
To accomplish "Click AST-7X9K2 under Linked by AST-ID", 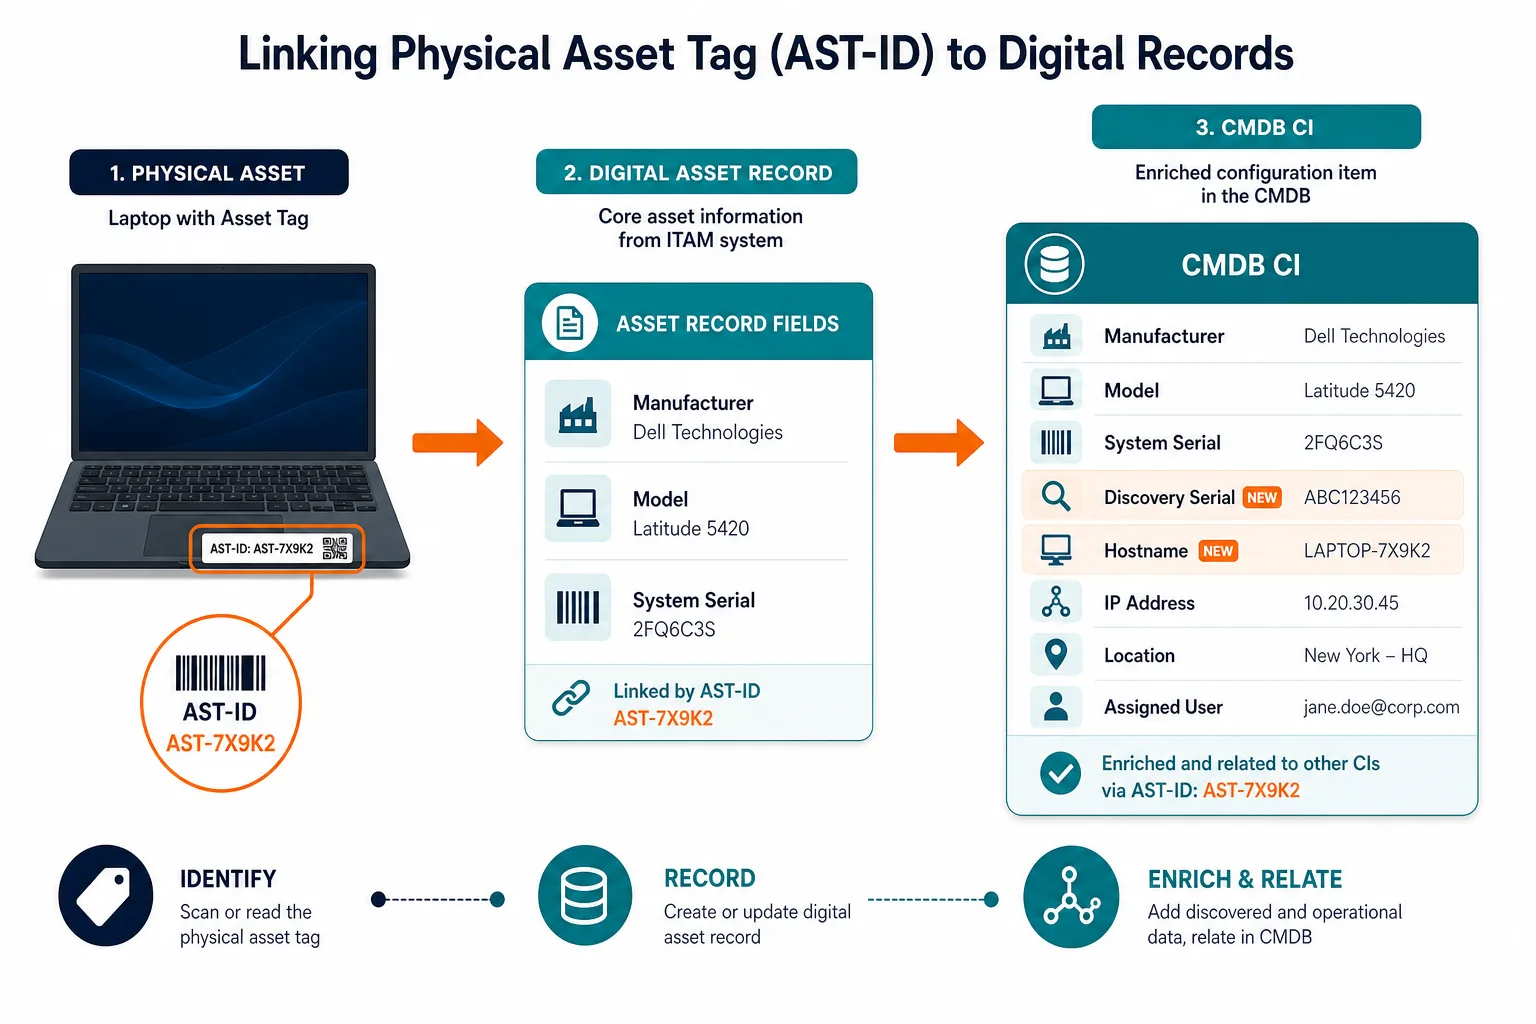I will 663,718.
